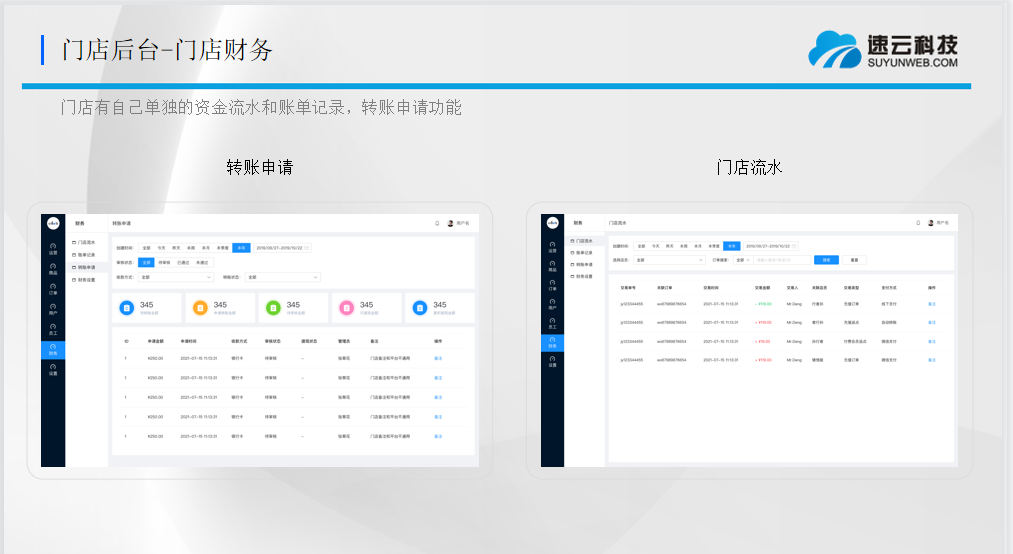Open the 选择店员 dropdown in the 门店流水 screen

[x=670, y=260]
